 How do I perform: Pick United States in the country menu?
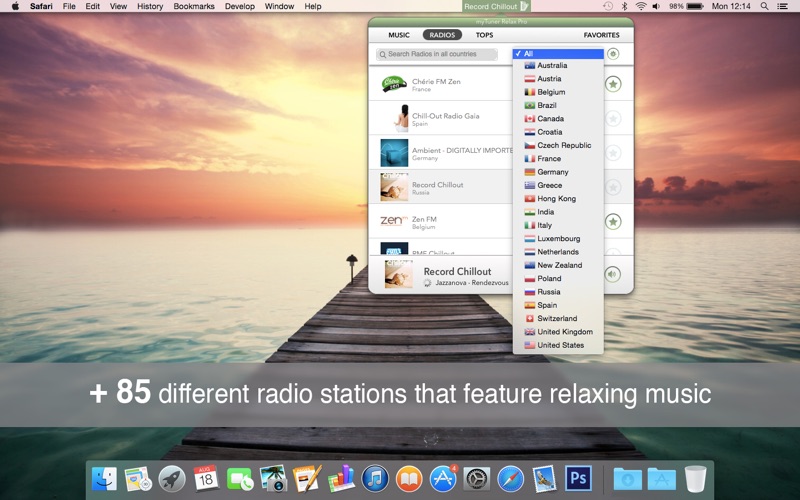(558, 345)
